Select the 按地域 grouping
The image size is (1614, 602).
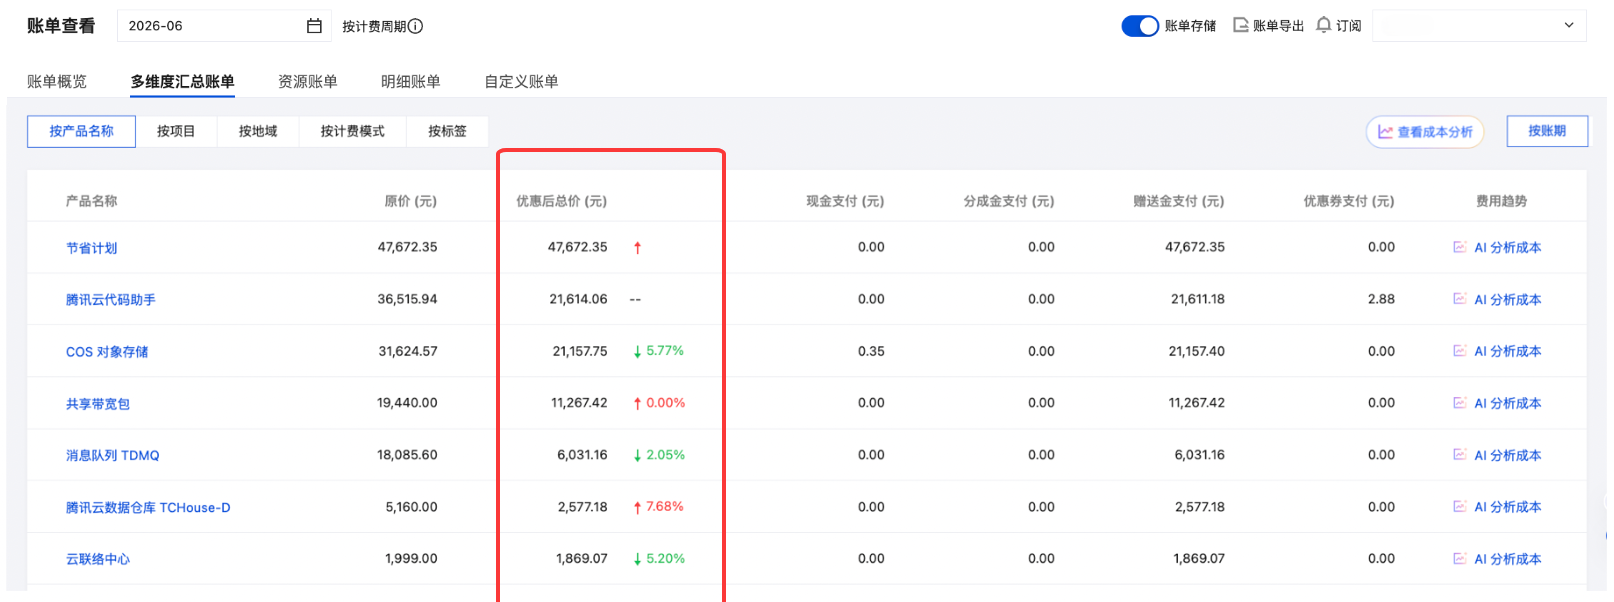258,131
